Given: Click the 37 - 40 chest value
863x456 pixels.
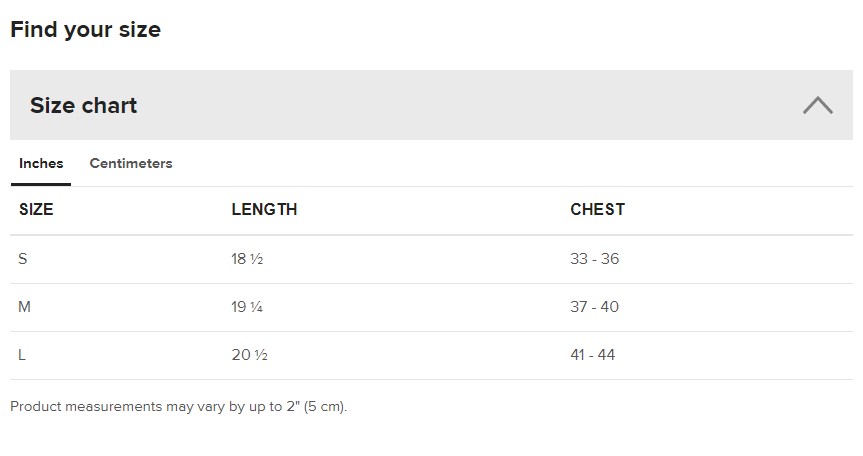Looking at the screenshot, I should click(594, 307).
